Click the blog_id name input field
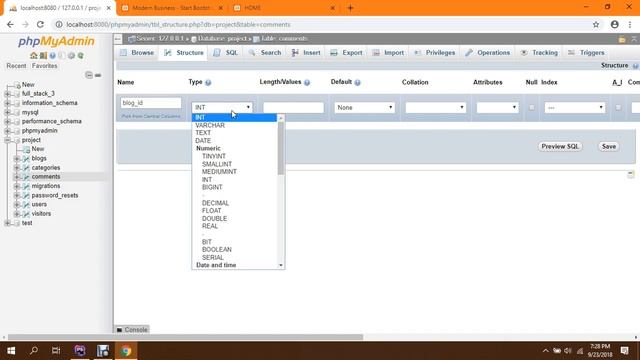640x360 pixels. tap(151, 103)
